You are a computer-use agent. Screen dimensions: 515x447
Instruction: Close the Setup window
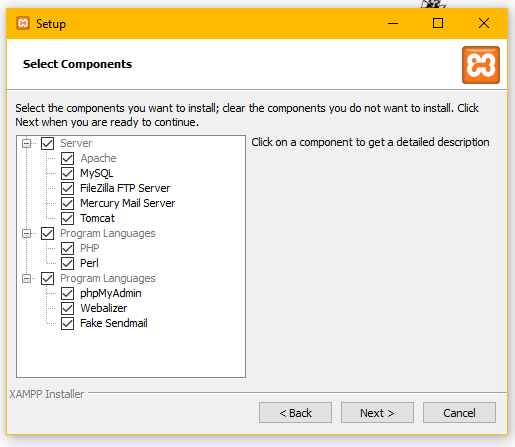(484, 23)
